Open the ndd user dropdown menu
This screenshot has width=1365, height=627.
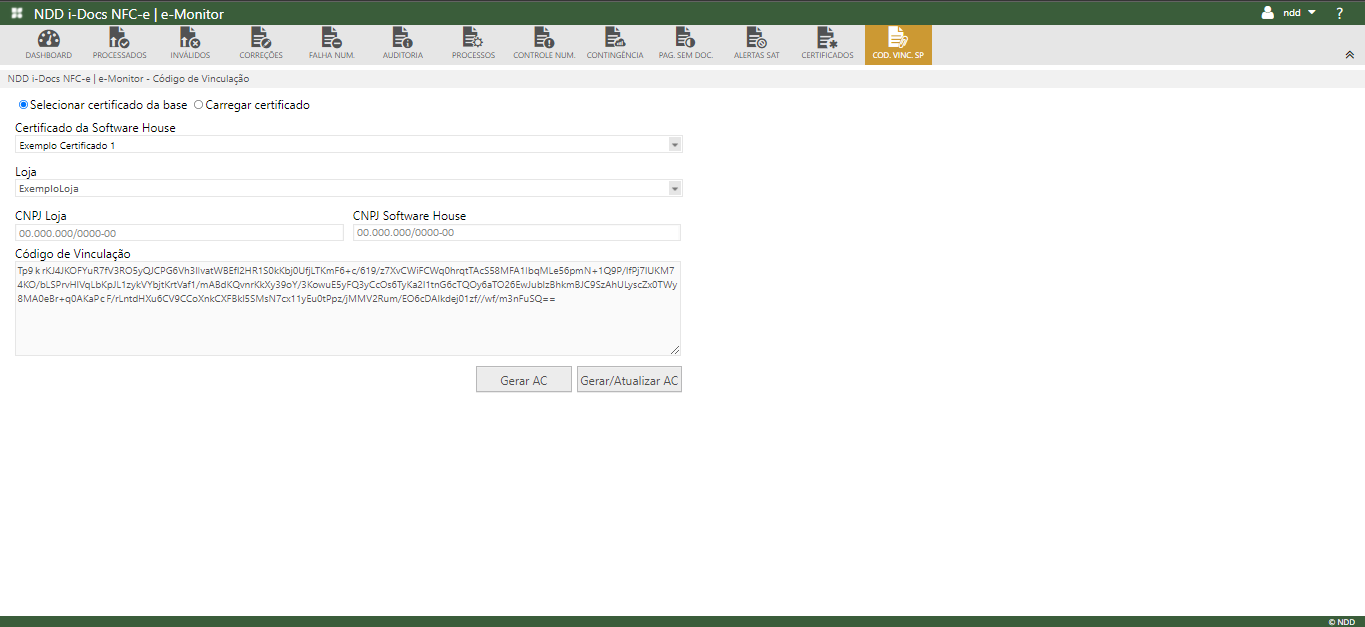[1299, 13]
